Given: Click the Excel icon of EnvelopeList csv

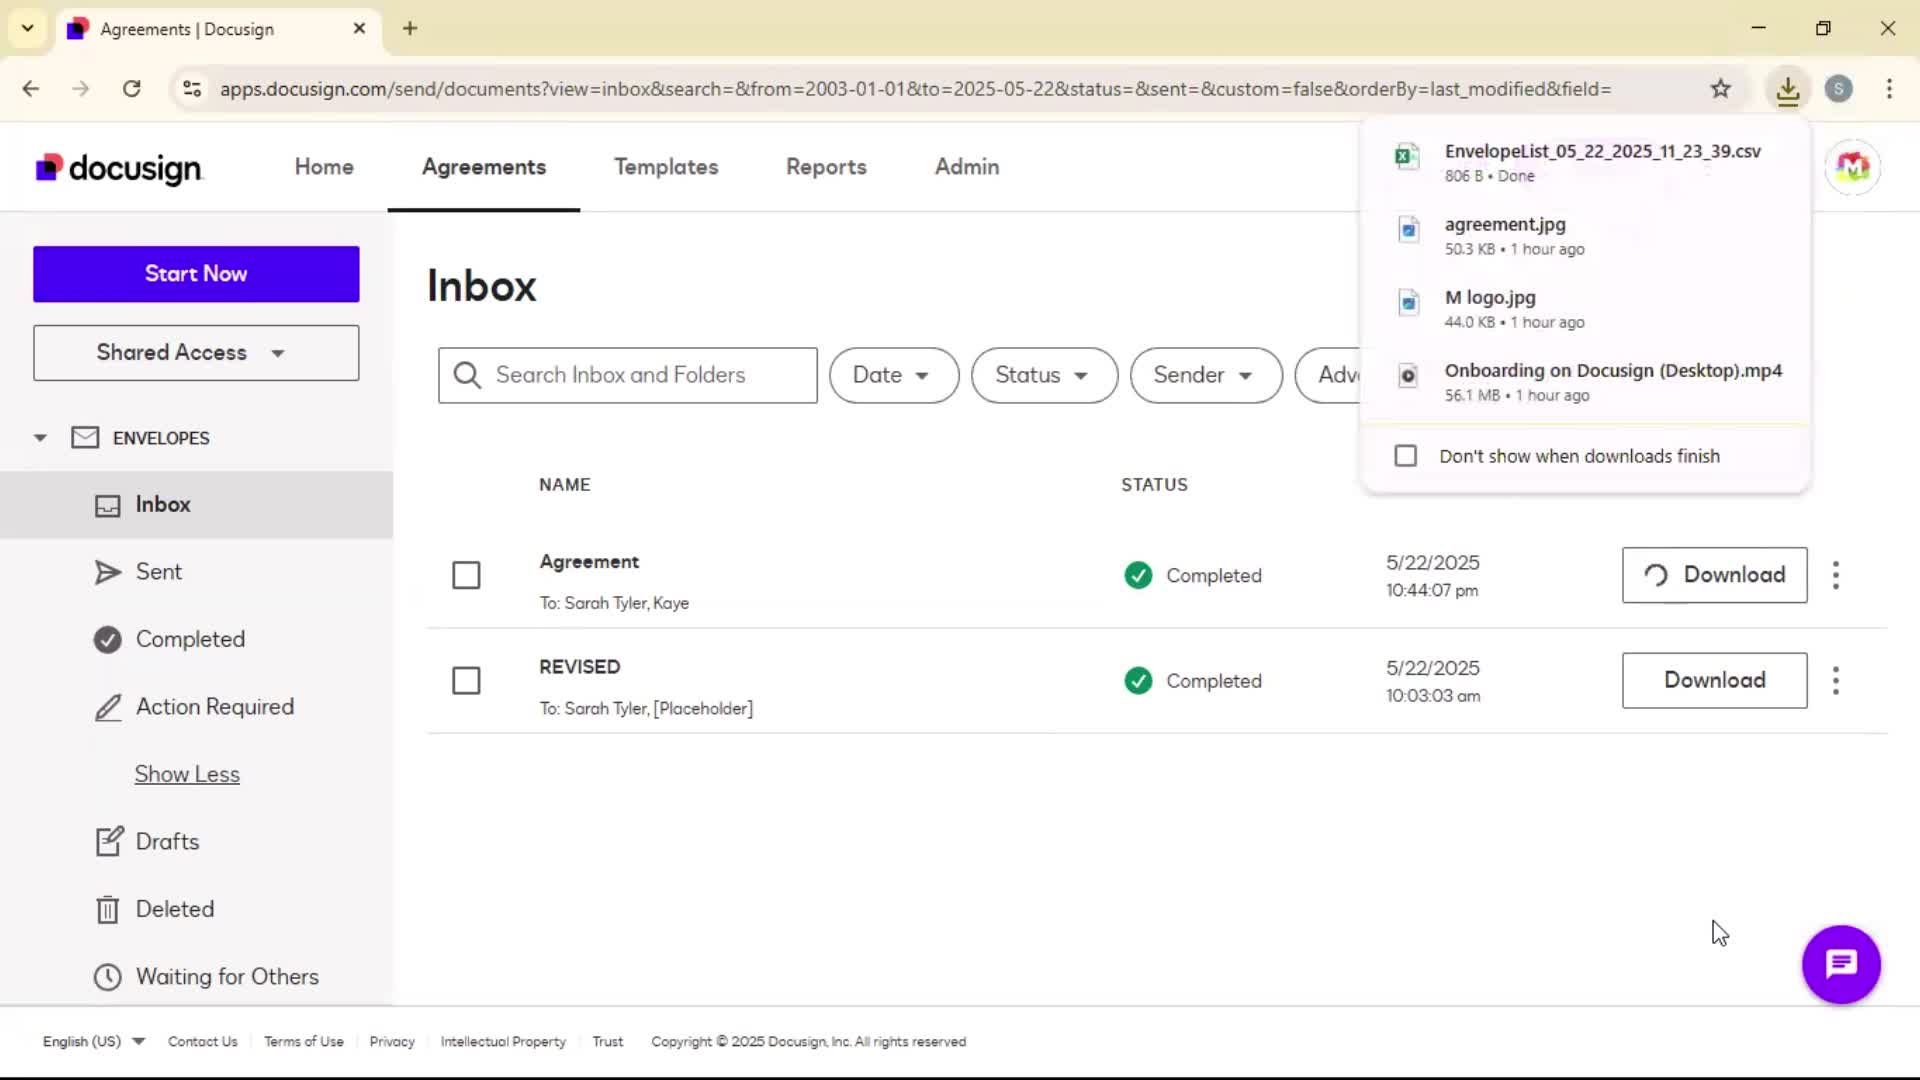Looking at the screenshot, I should (x=1407, y=156).
